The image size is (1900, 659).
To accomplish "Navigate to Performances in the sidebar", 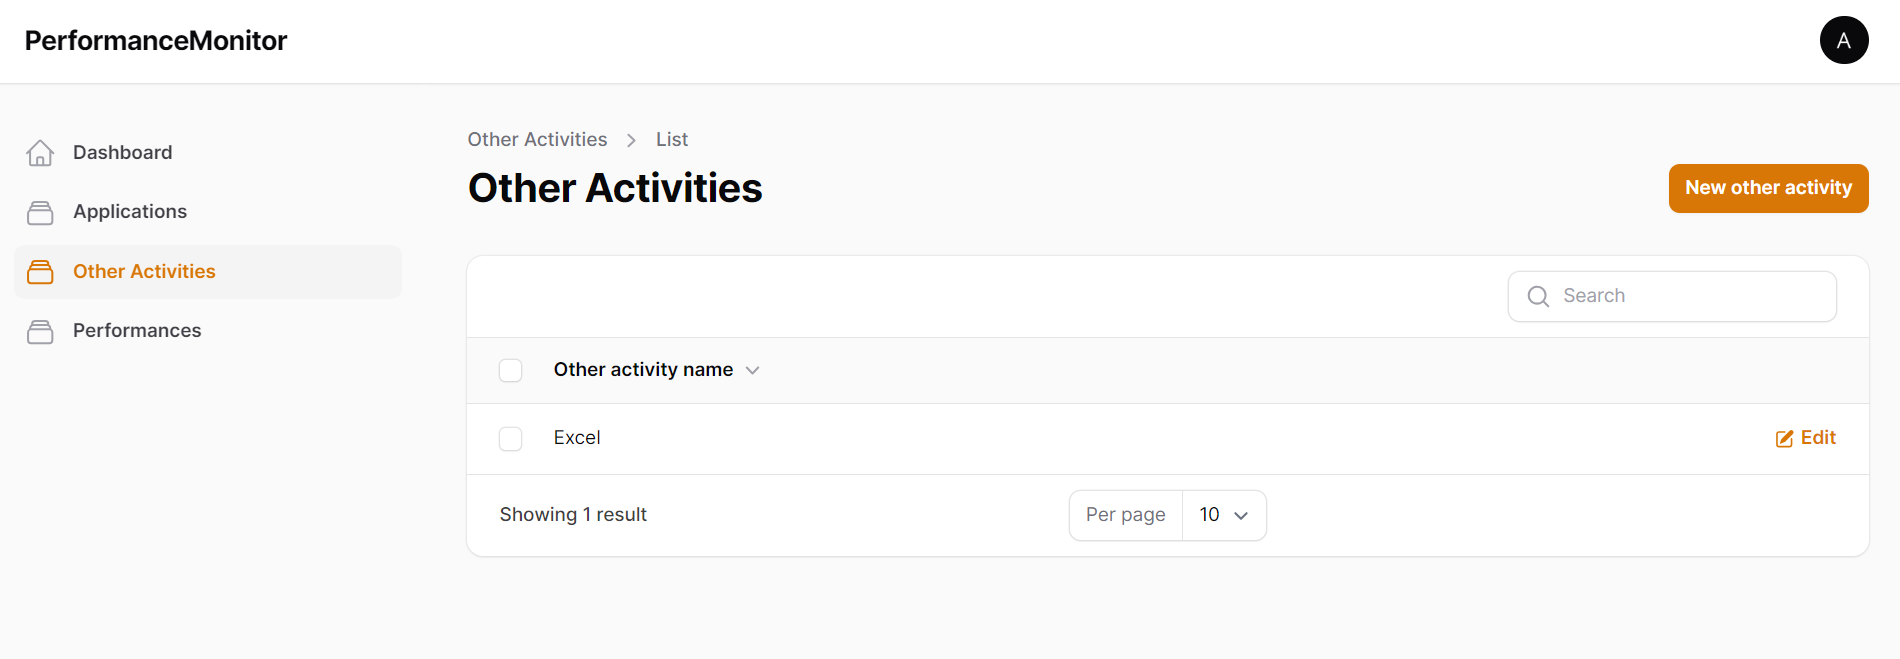I will pyautogui.click(x=136, y=331).
